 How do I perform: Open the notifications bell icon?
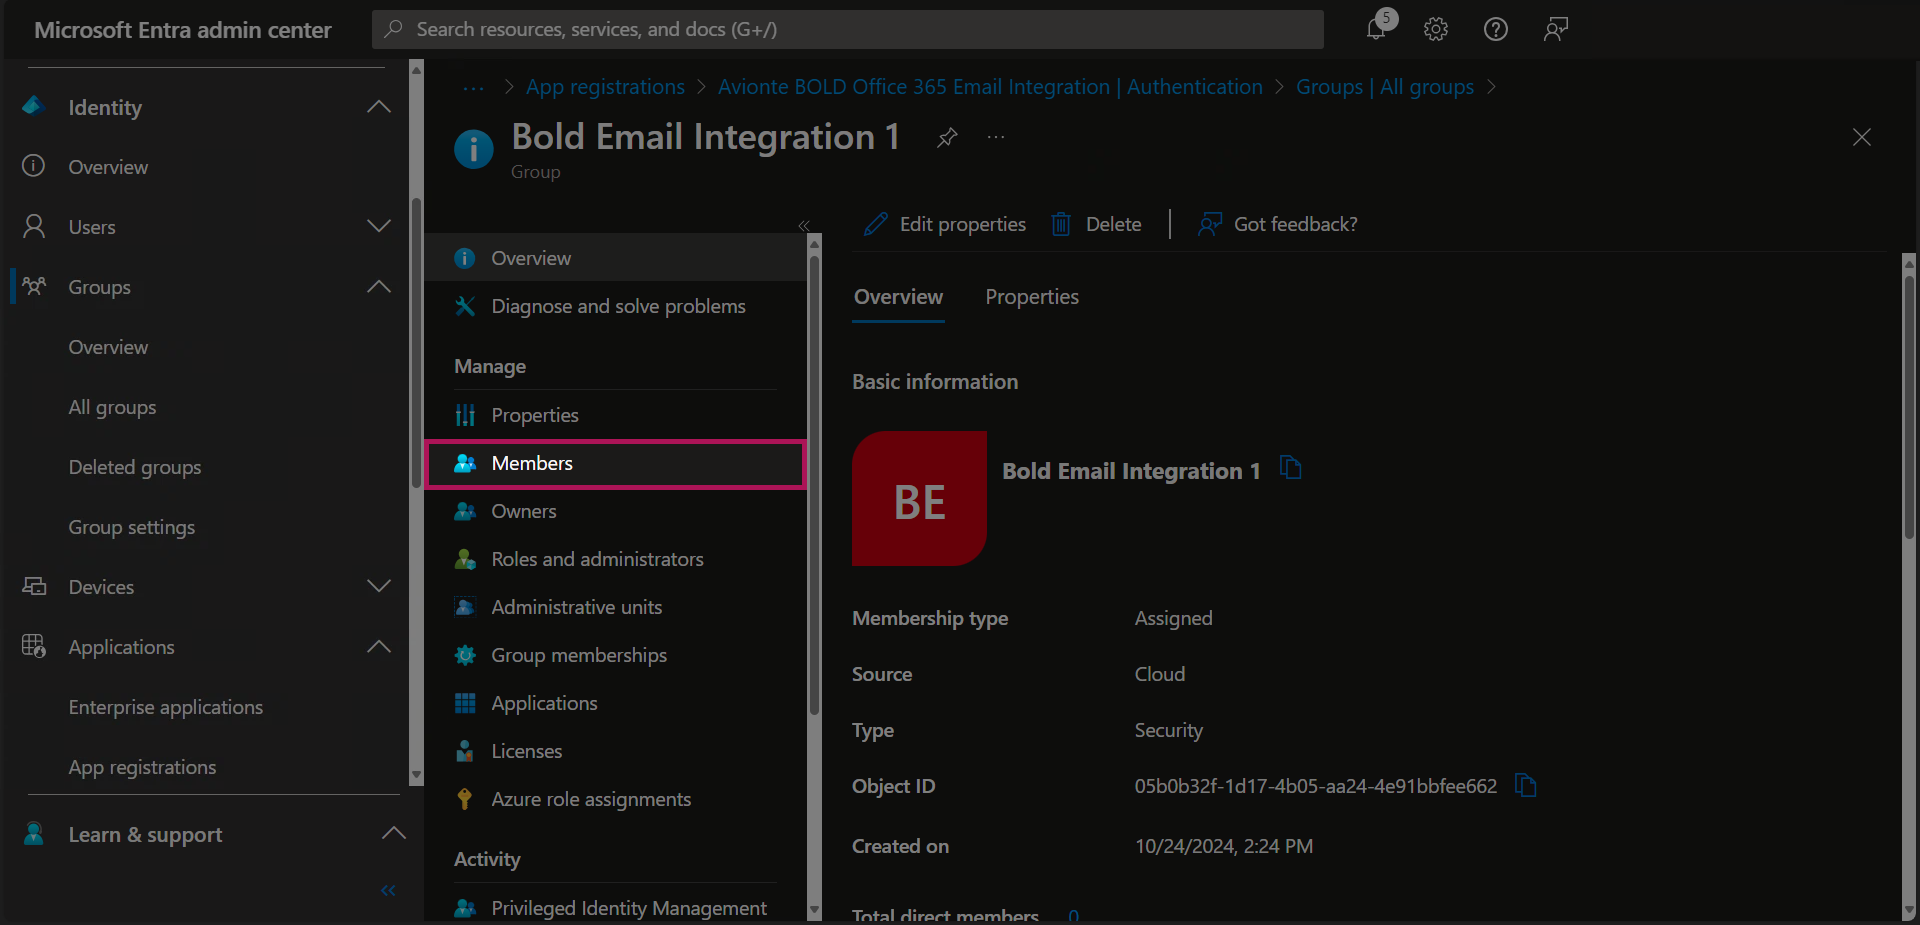pos(1377,29)
